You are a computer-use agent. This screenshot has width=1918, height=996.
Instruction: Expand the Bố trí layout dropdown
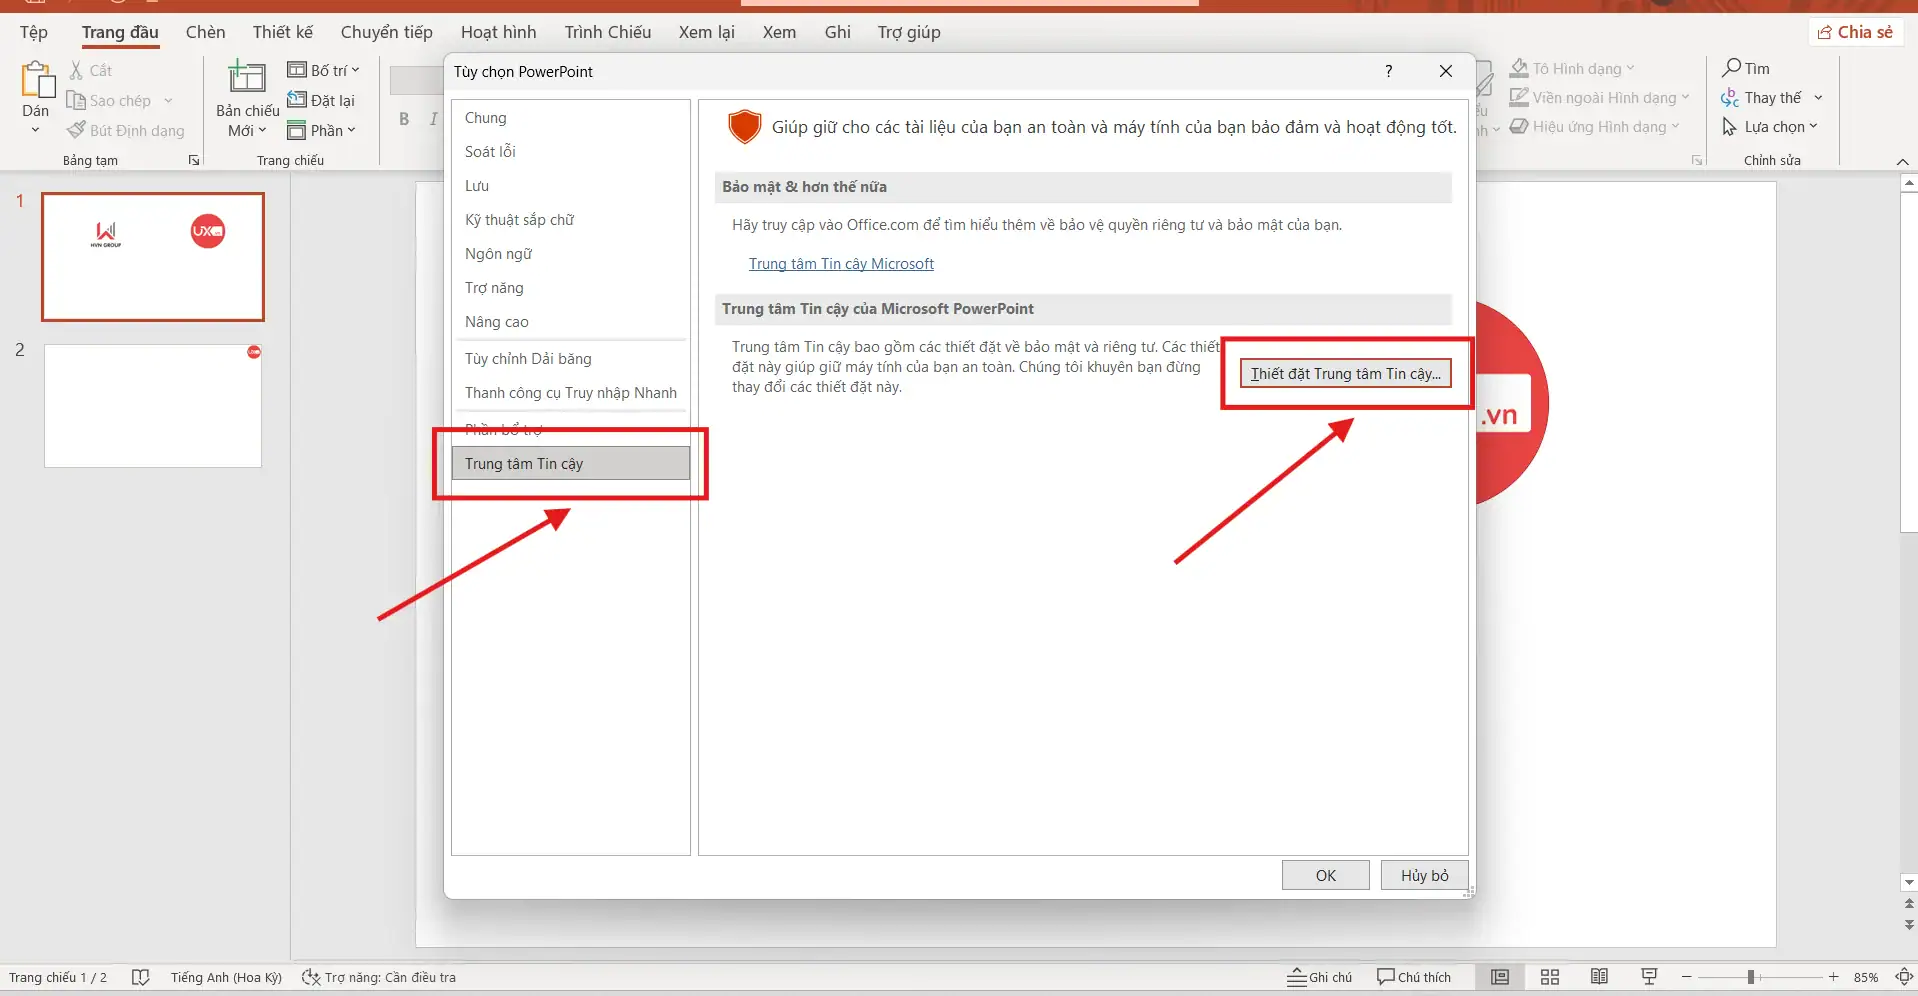323,70
